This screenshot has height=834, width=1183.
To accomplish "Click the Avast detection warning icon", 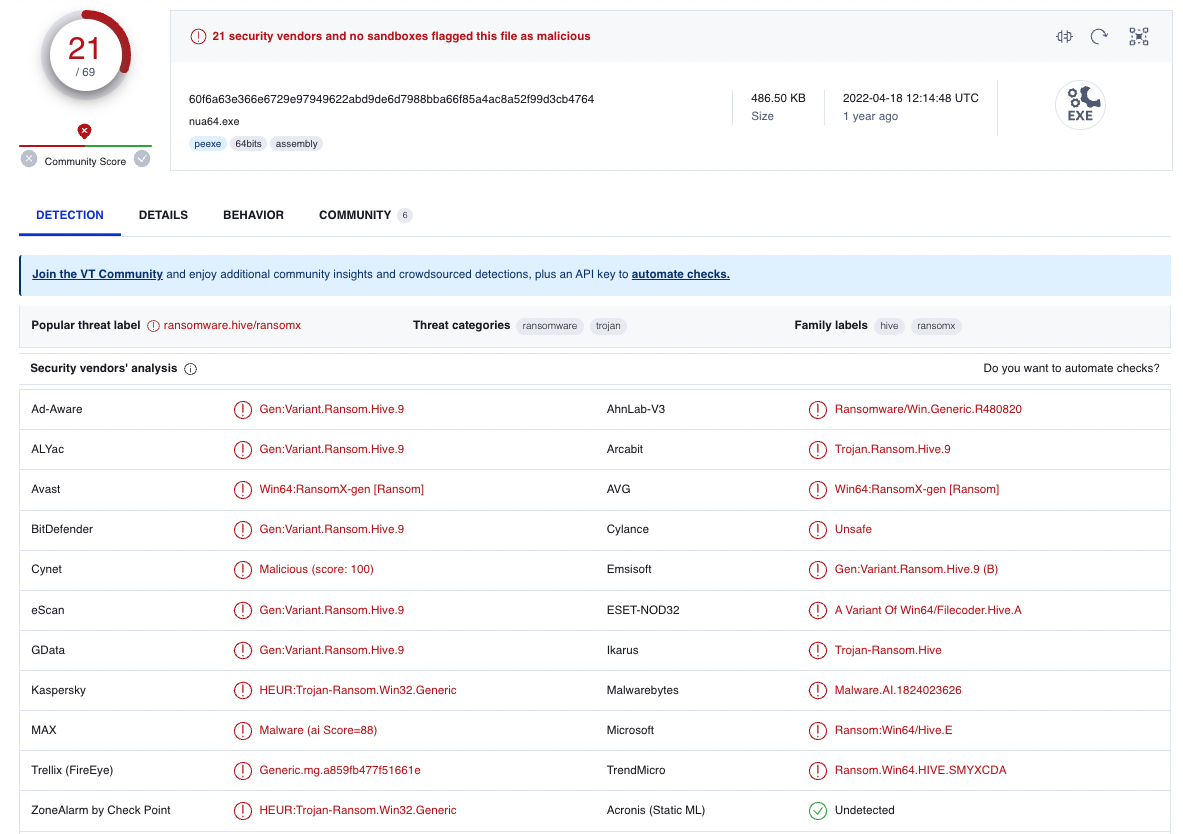I will click(x=242, y=490).
